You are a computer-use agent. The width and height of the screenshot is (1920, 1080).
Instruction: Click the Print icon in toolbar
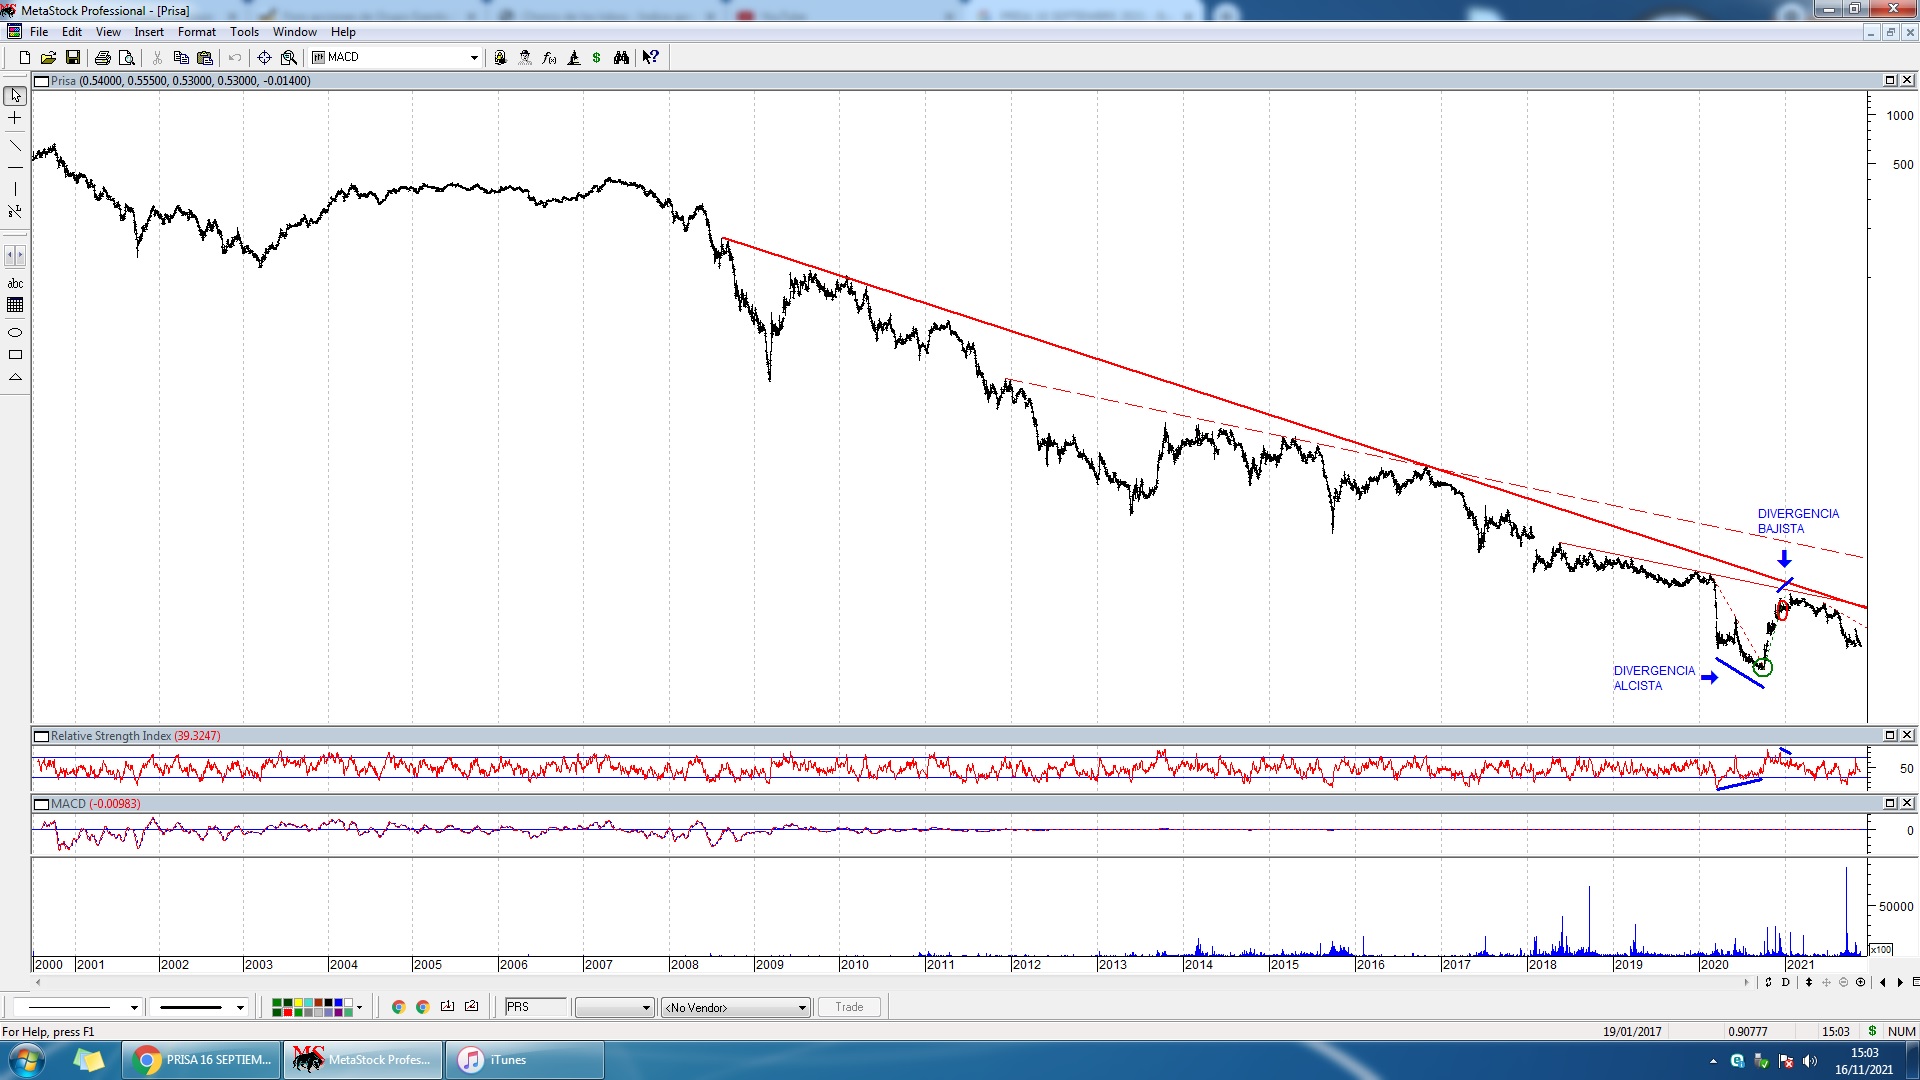click(102, 58)
